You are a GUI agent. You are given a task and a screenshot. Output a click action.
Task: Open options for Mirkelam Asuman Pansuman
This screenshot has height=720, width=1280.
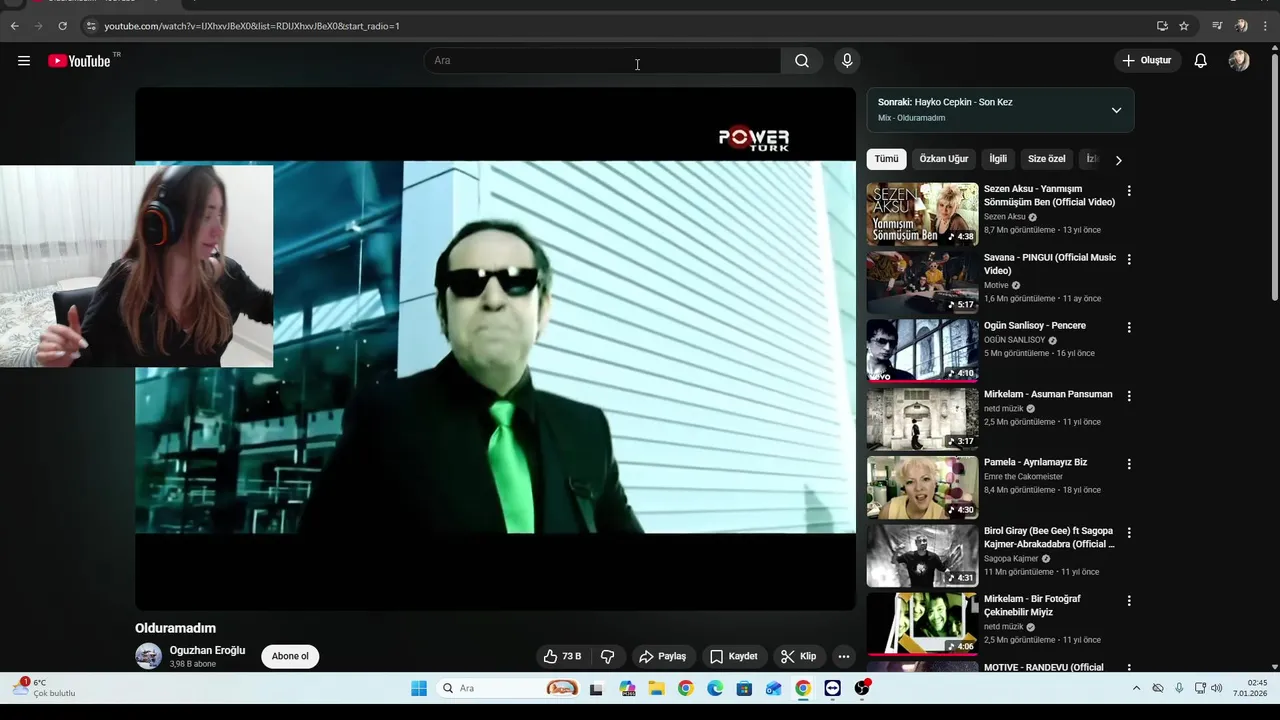pos(1129,396)
